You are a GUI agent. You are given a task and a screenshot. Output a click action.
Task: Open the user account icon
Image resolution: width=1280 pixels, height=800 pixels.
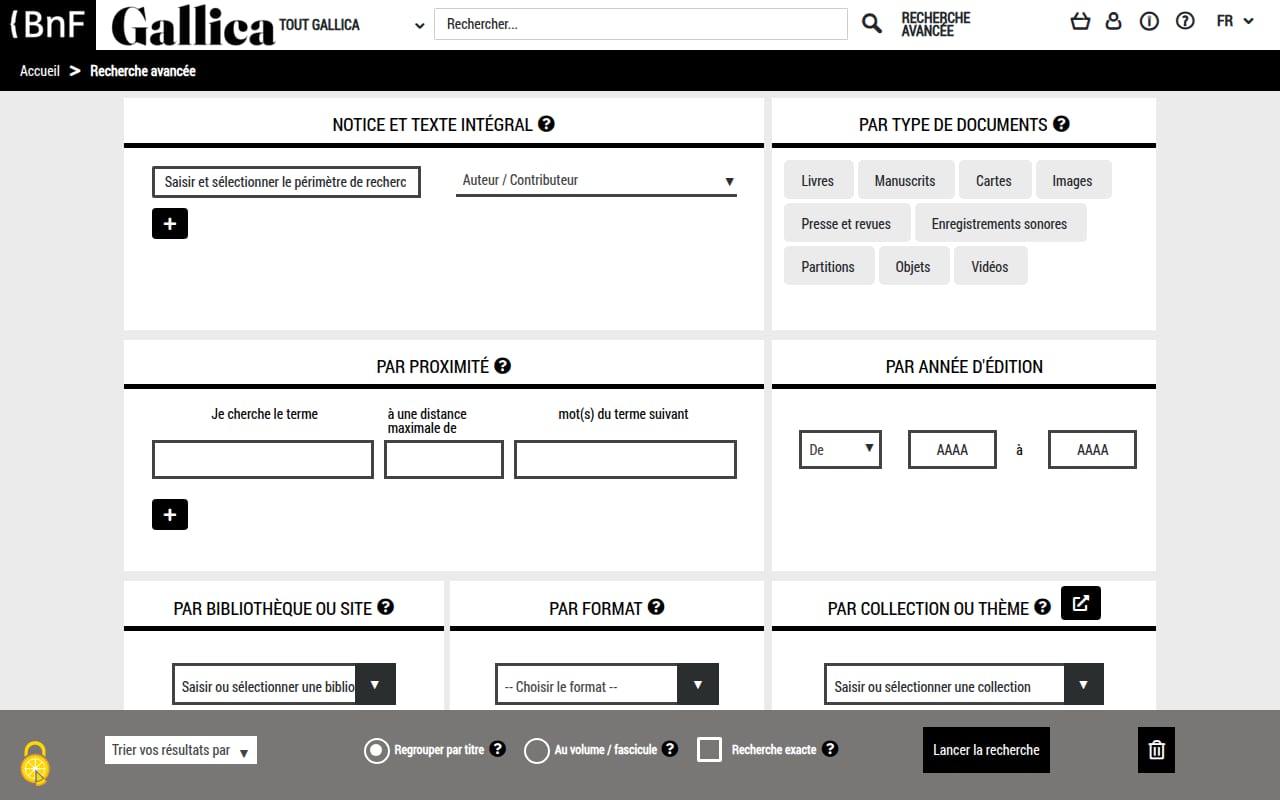pos(1114,21)
